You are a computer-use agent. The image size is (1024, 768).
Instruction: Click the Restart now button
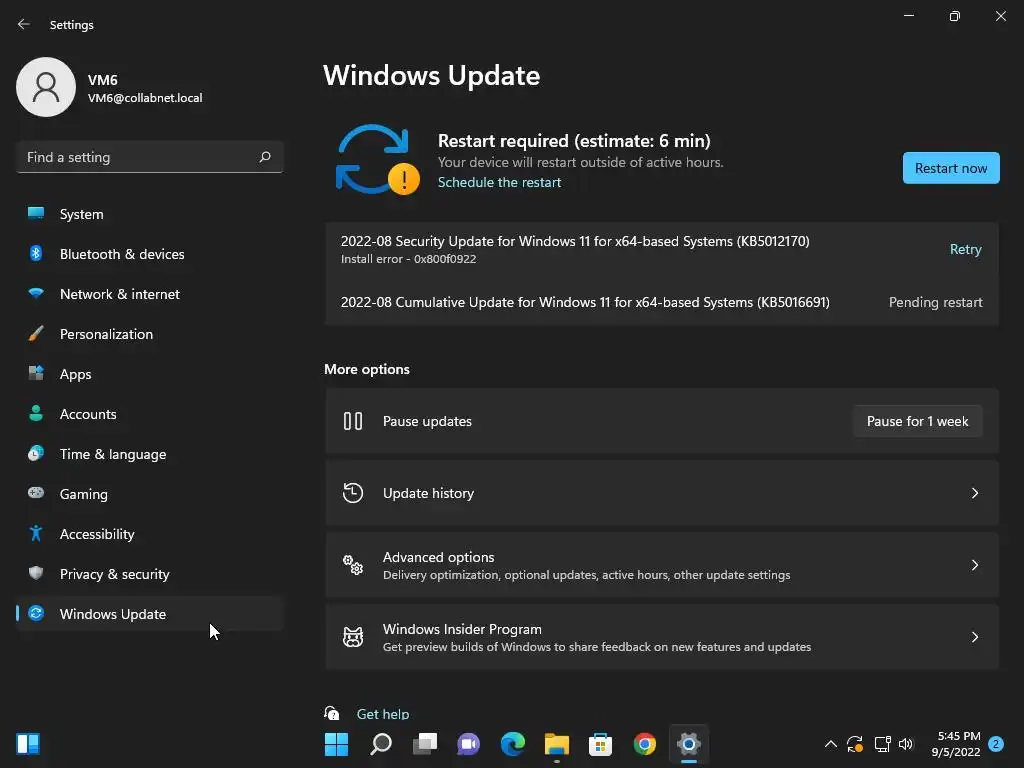[x=951, y=168]
